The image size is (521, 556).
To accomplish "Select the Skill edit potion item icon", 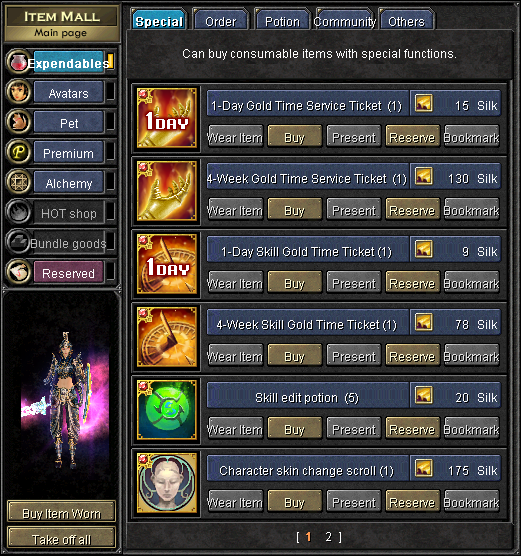I will coord(167,410).
